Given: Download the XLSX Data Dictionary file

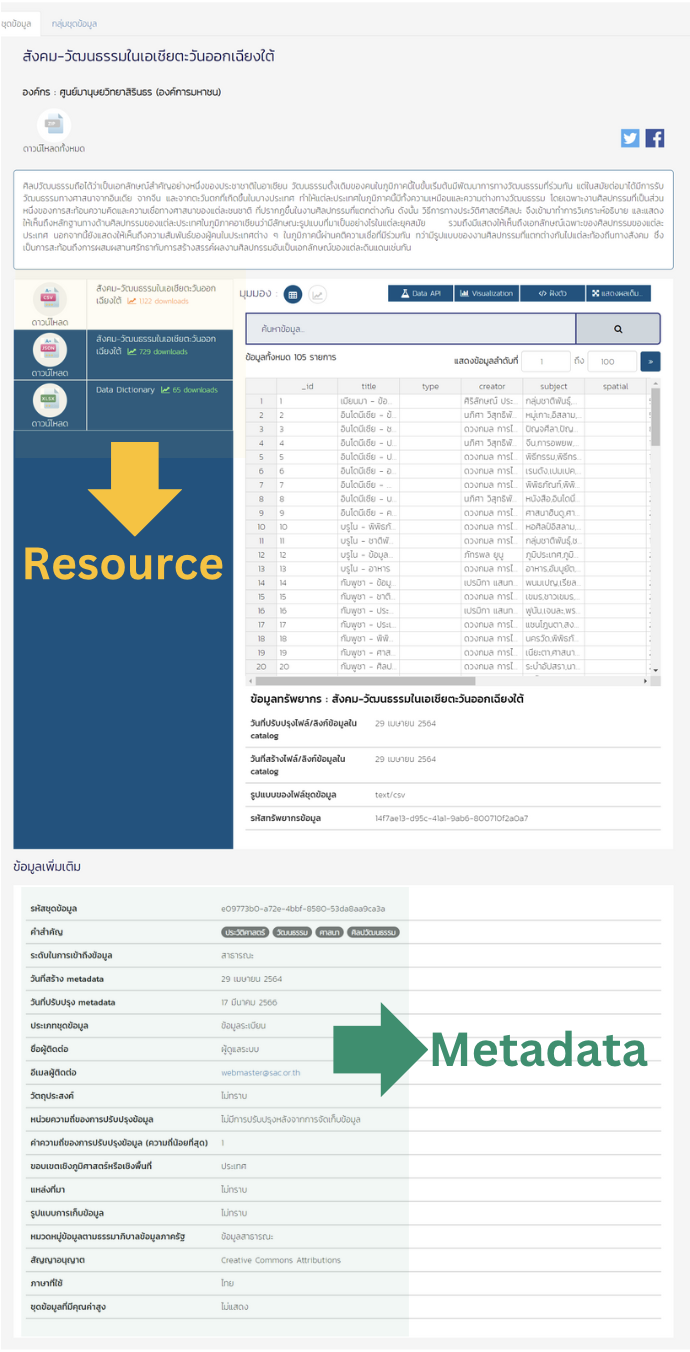Looking at the screenshot, I should click(x=49, y=403).
